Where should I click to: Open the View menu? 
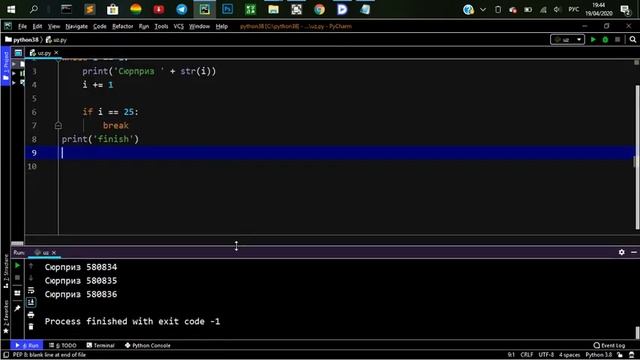click(x=53, y=26)
